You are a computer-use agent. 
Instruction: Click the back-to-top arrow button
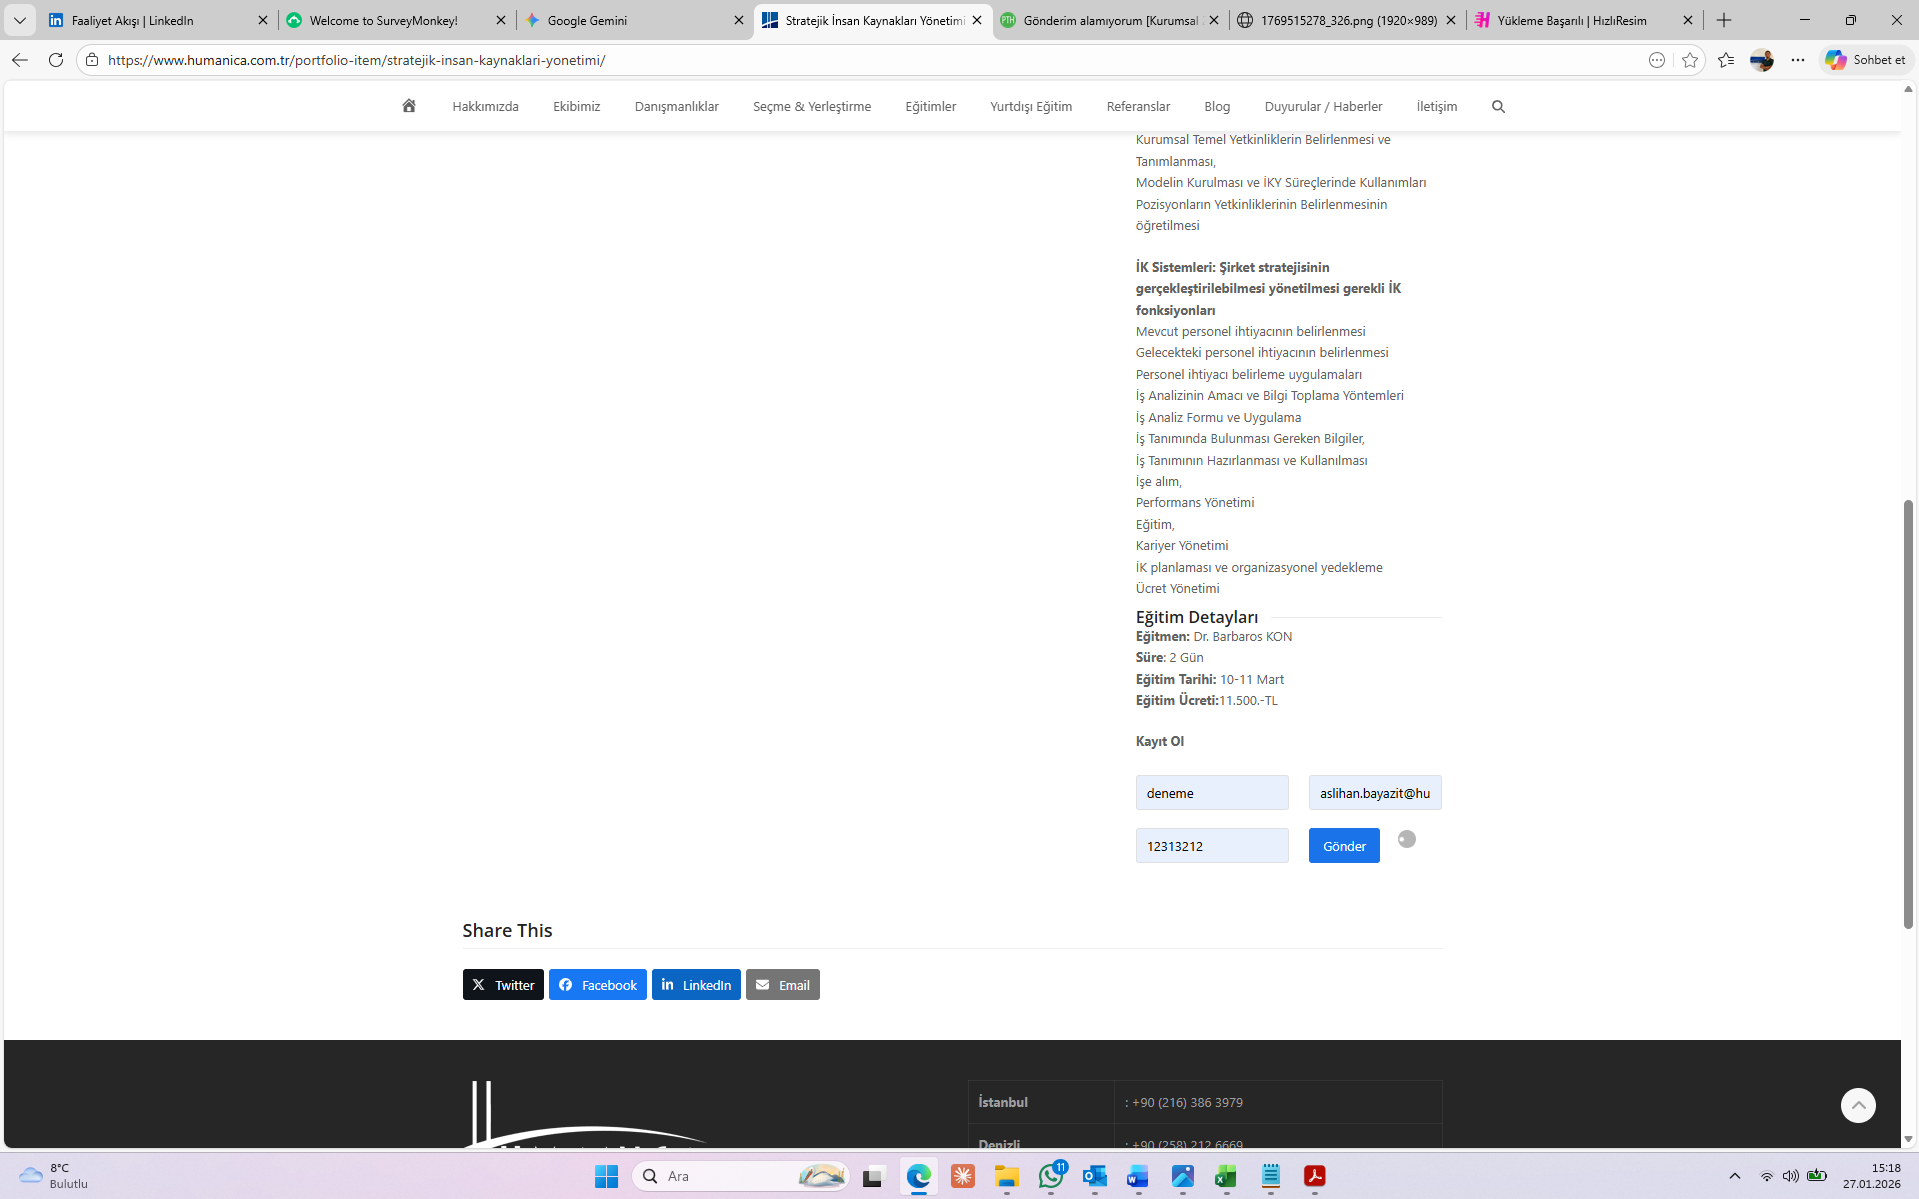(1858, 1105)
